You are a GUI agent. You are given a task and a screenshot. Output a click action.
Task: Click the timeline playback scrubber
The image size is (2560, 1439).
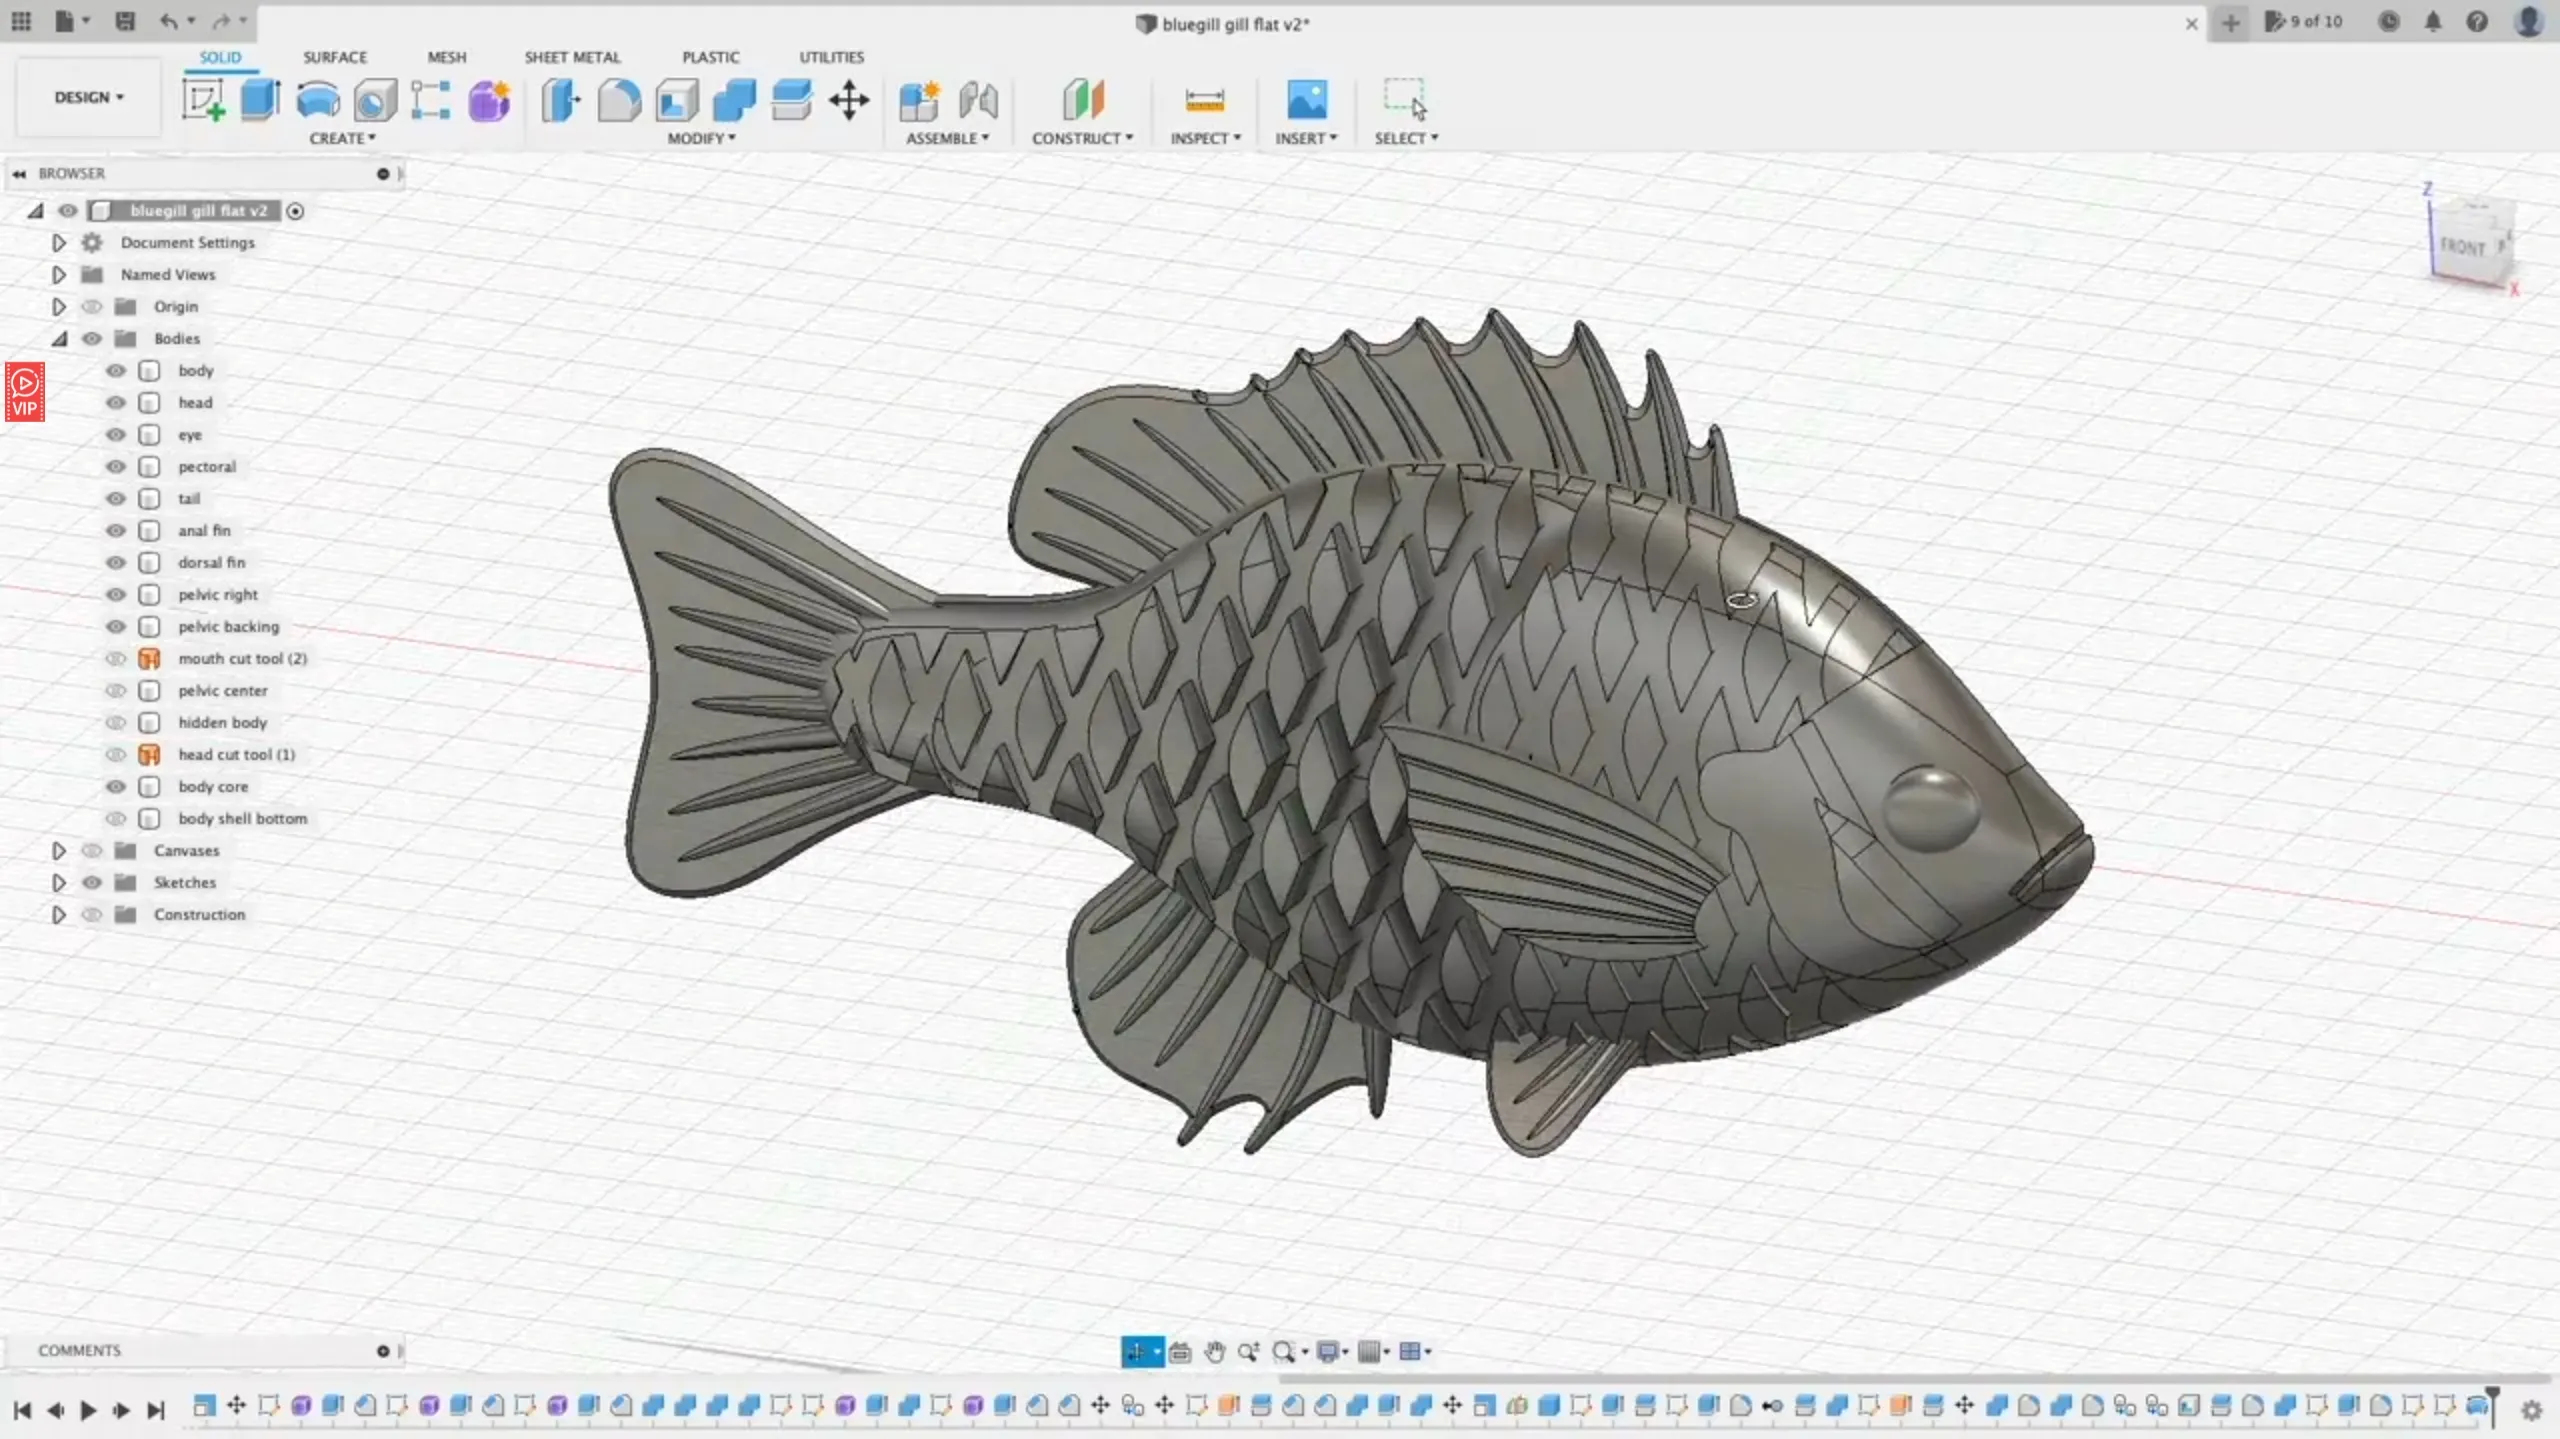pyautogui.click(x=88, y=1410)
